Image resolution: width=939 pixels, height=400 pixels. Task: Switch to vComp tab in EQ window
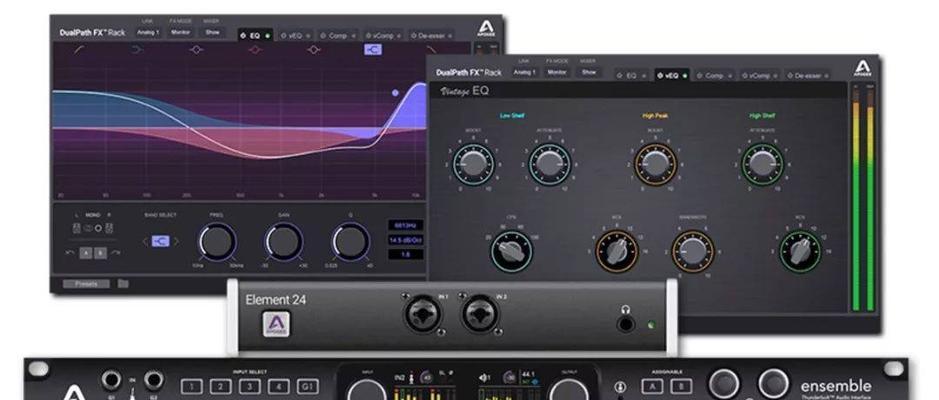(x=384, y=36)
